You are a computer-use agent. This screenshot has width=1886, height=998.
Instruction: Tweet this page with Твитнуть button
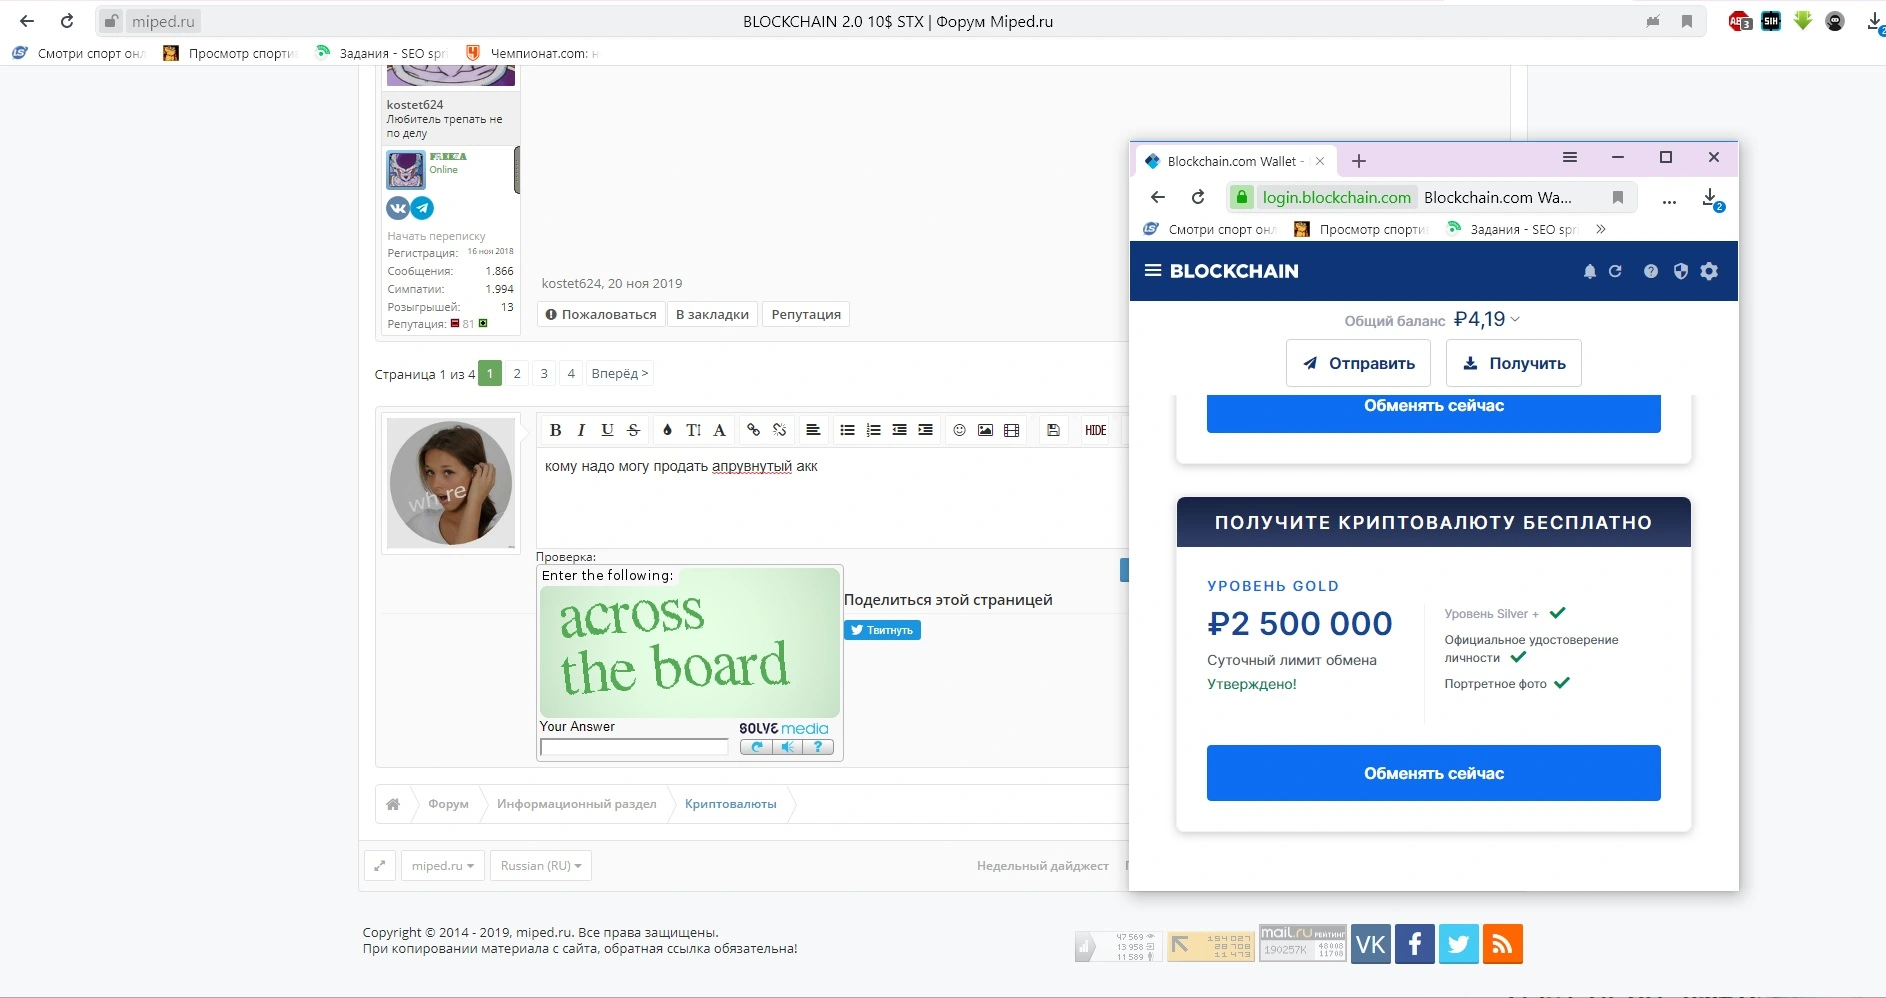click(883, 630)
